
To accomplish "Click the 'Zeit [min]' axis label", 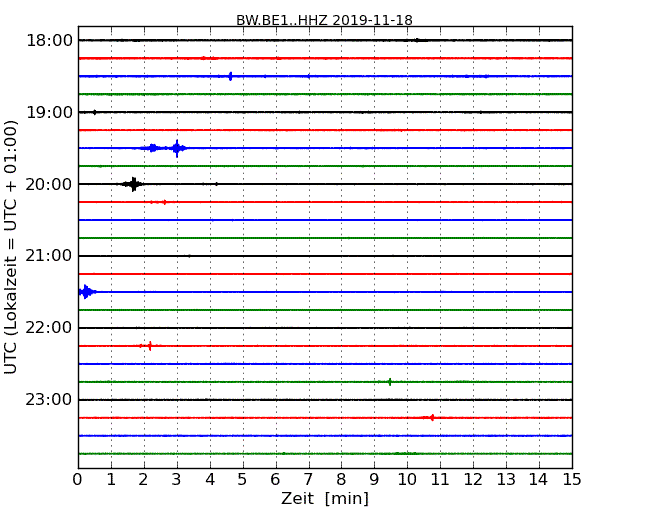I will tap(325, 498).
